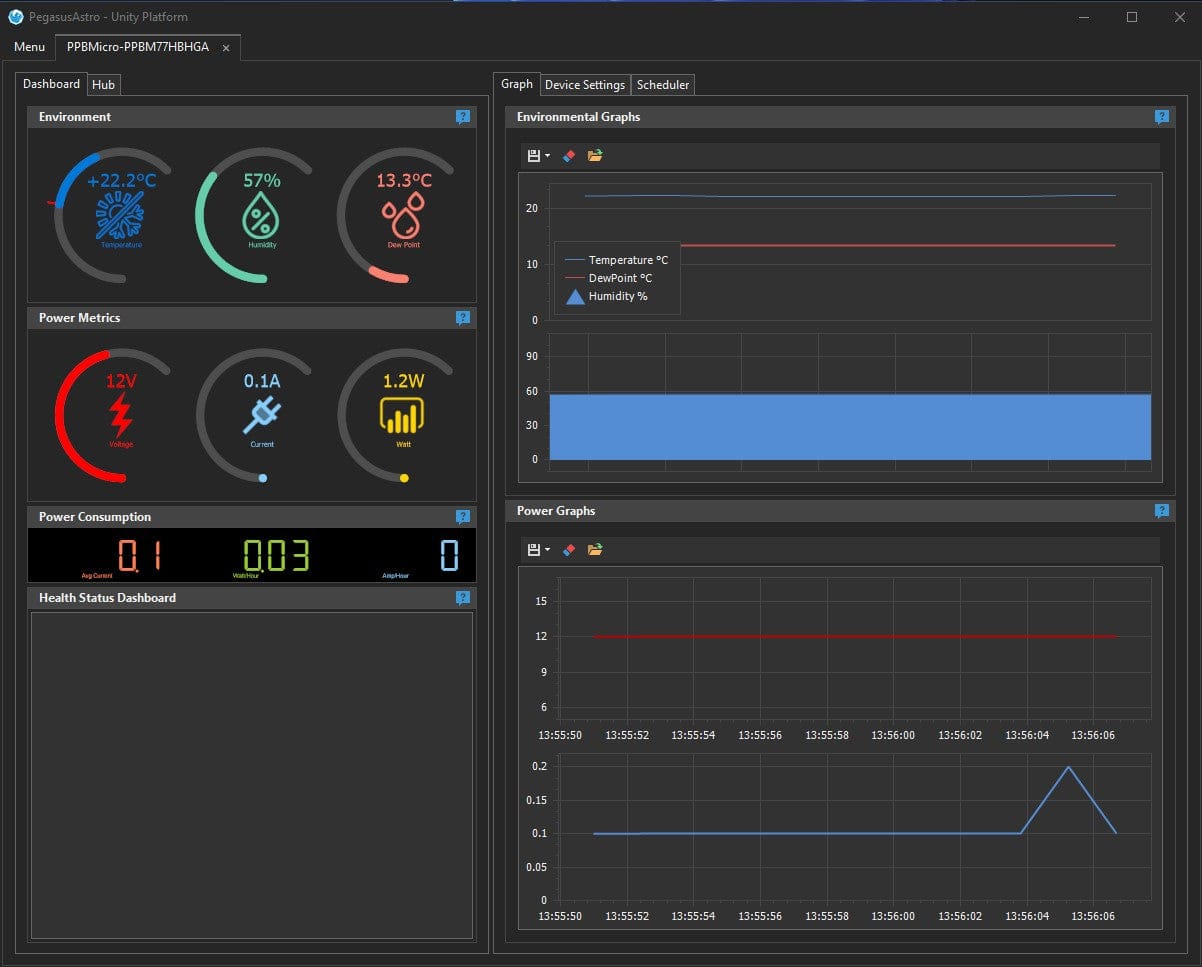Screen dimensions: 1202x967
Task: Click the Environmental Graphs help icon
Action: 1161,117
